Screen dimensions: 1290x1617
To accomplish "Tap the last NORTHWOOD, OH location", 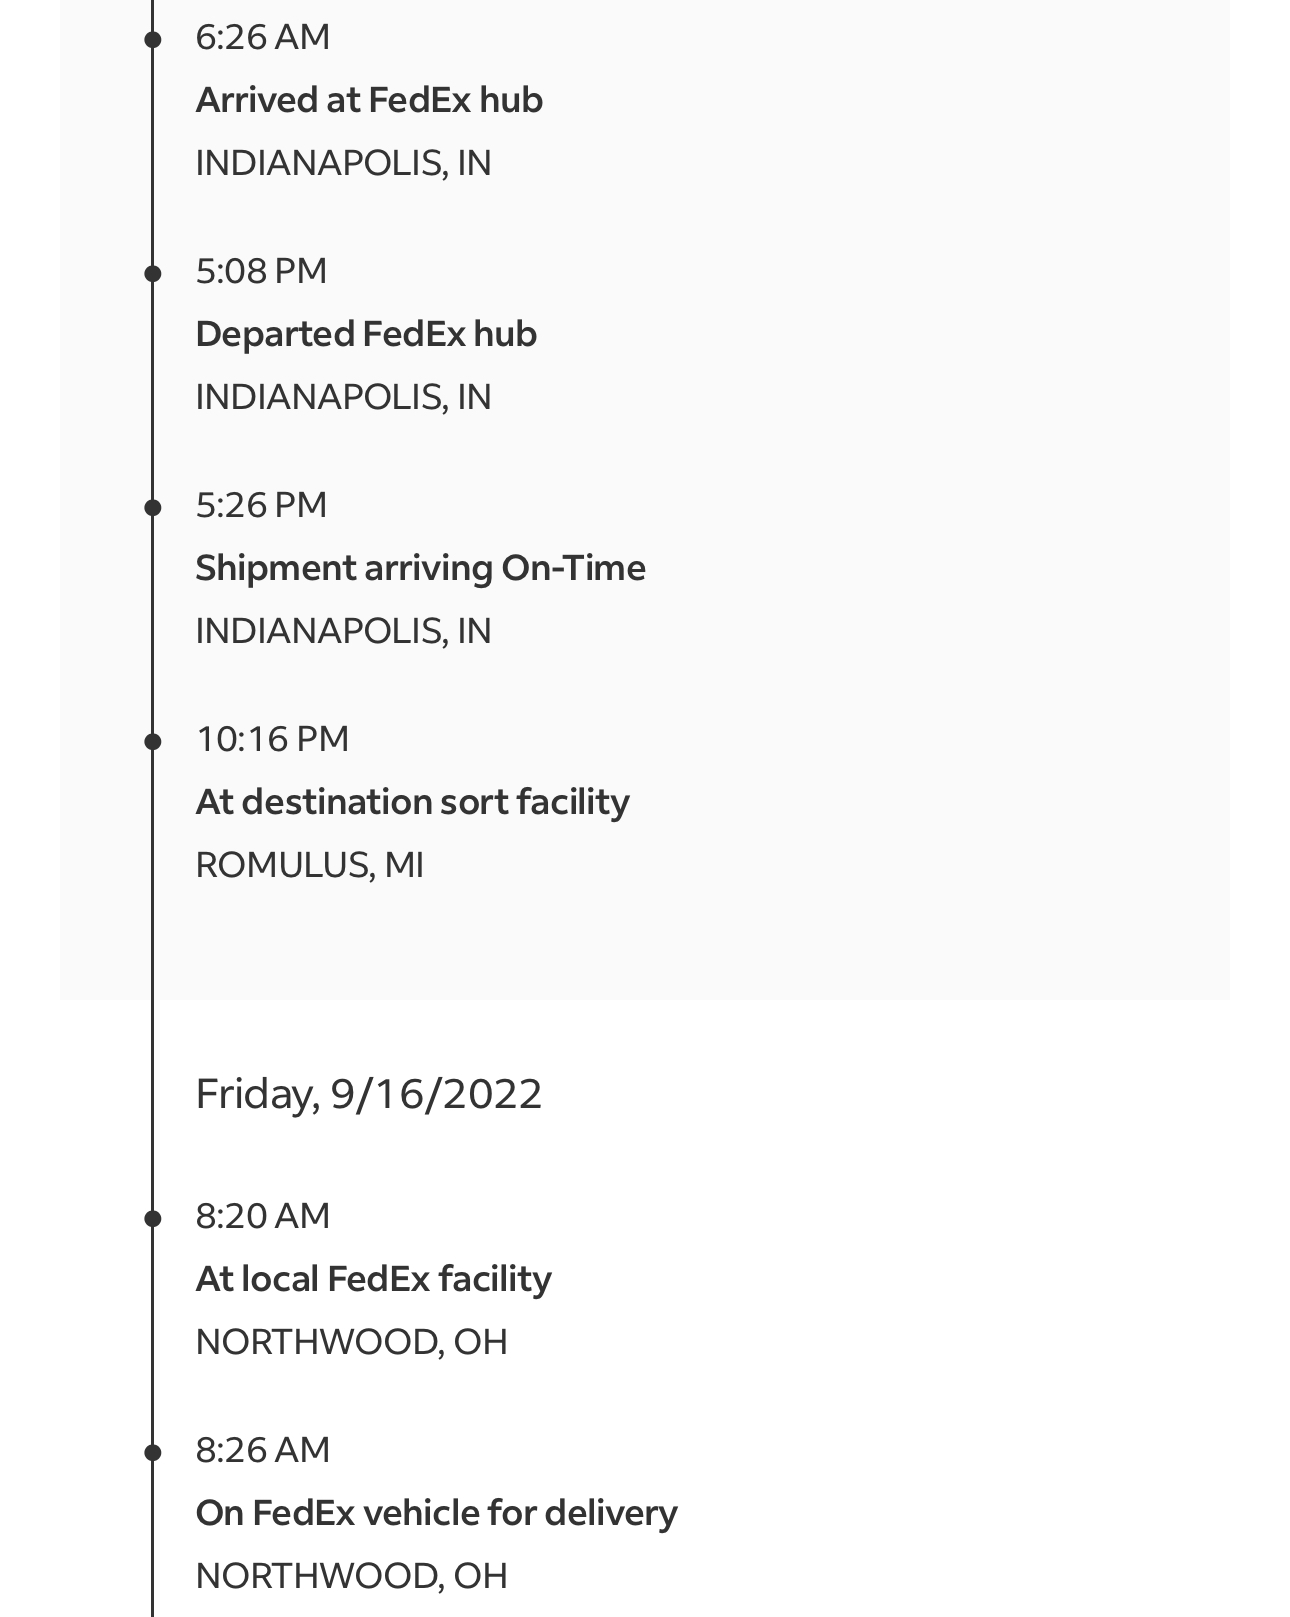I will pyautogui.click(x=351, y=1576).
